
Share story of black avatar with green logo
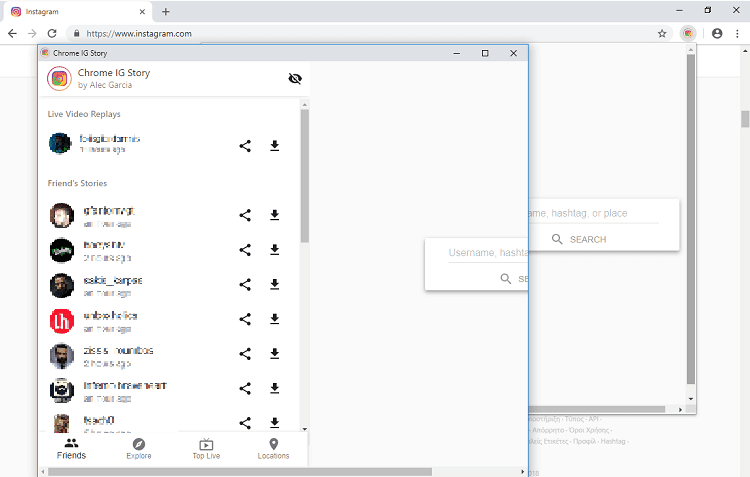pyautogui.click(x=245, y=250)
